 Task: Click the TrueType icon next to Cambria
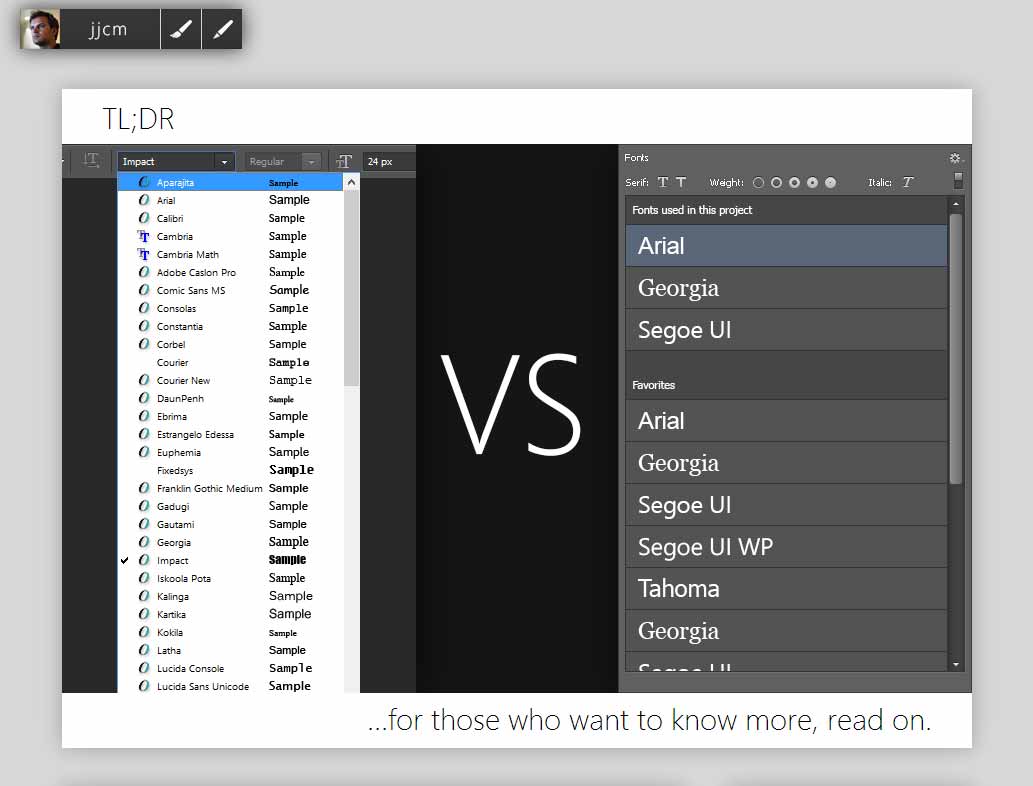click(x=145, y=236)
